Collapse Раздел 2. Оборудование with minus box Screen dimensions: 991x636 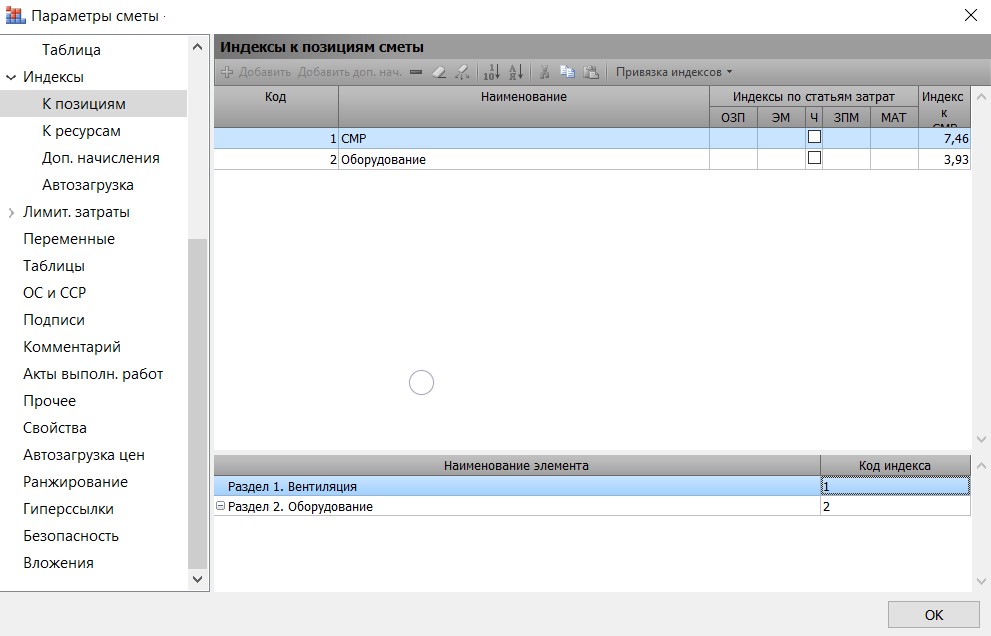221,506
